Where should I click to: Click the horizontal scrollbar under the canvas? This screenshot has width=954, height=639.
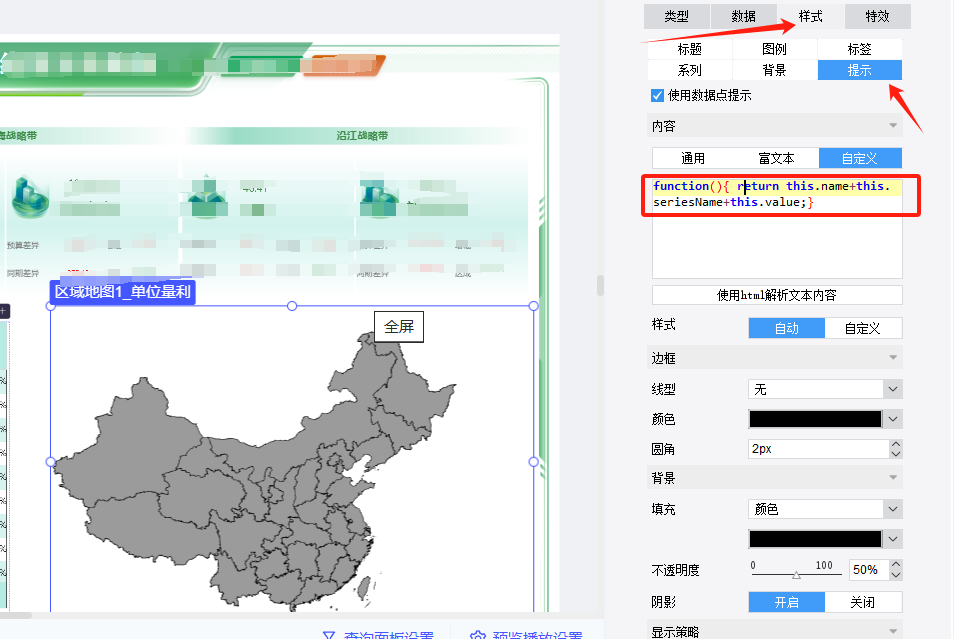(x=16, y=615)
